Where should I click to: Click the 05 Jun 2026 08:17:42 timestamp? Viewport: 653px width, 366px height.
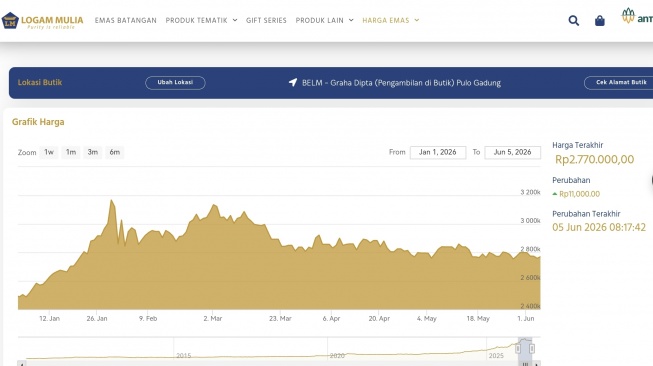coord(599,227)
